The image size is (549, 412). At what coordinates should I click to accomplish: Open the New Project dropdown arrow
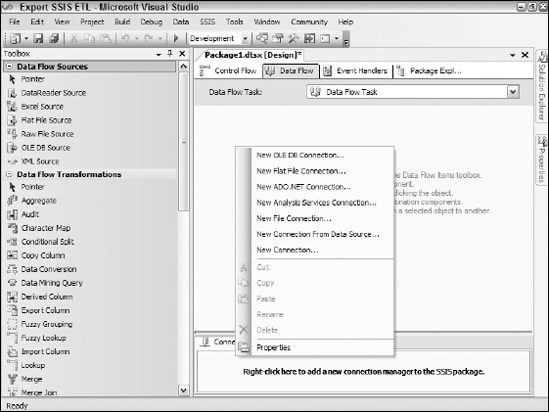(x=26, y=38)
